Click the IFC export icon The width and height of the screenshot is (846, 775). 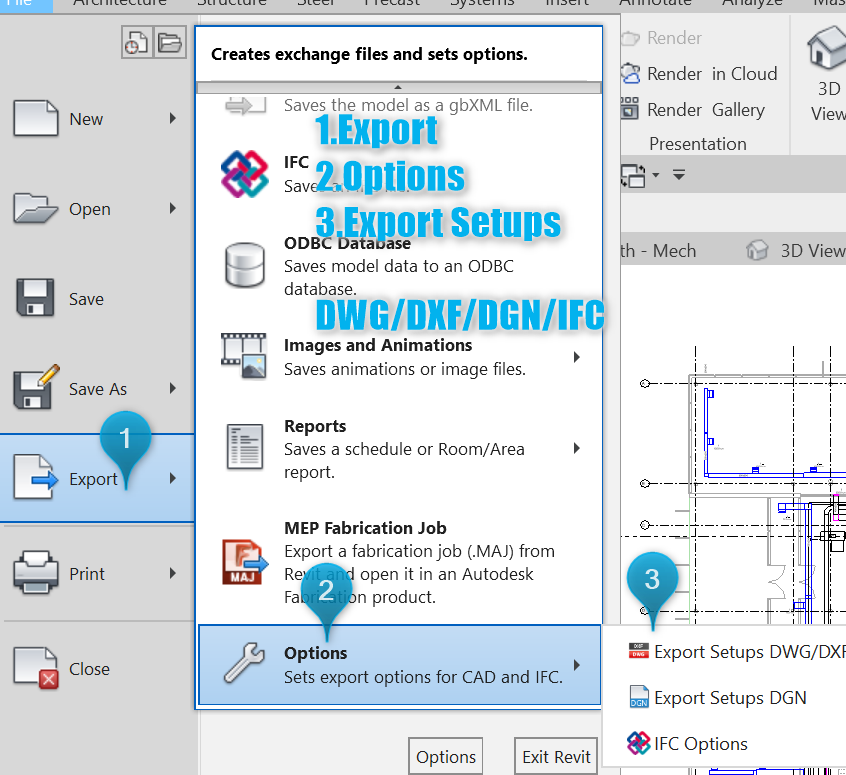coord(244,174)
